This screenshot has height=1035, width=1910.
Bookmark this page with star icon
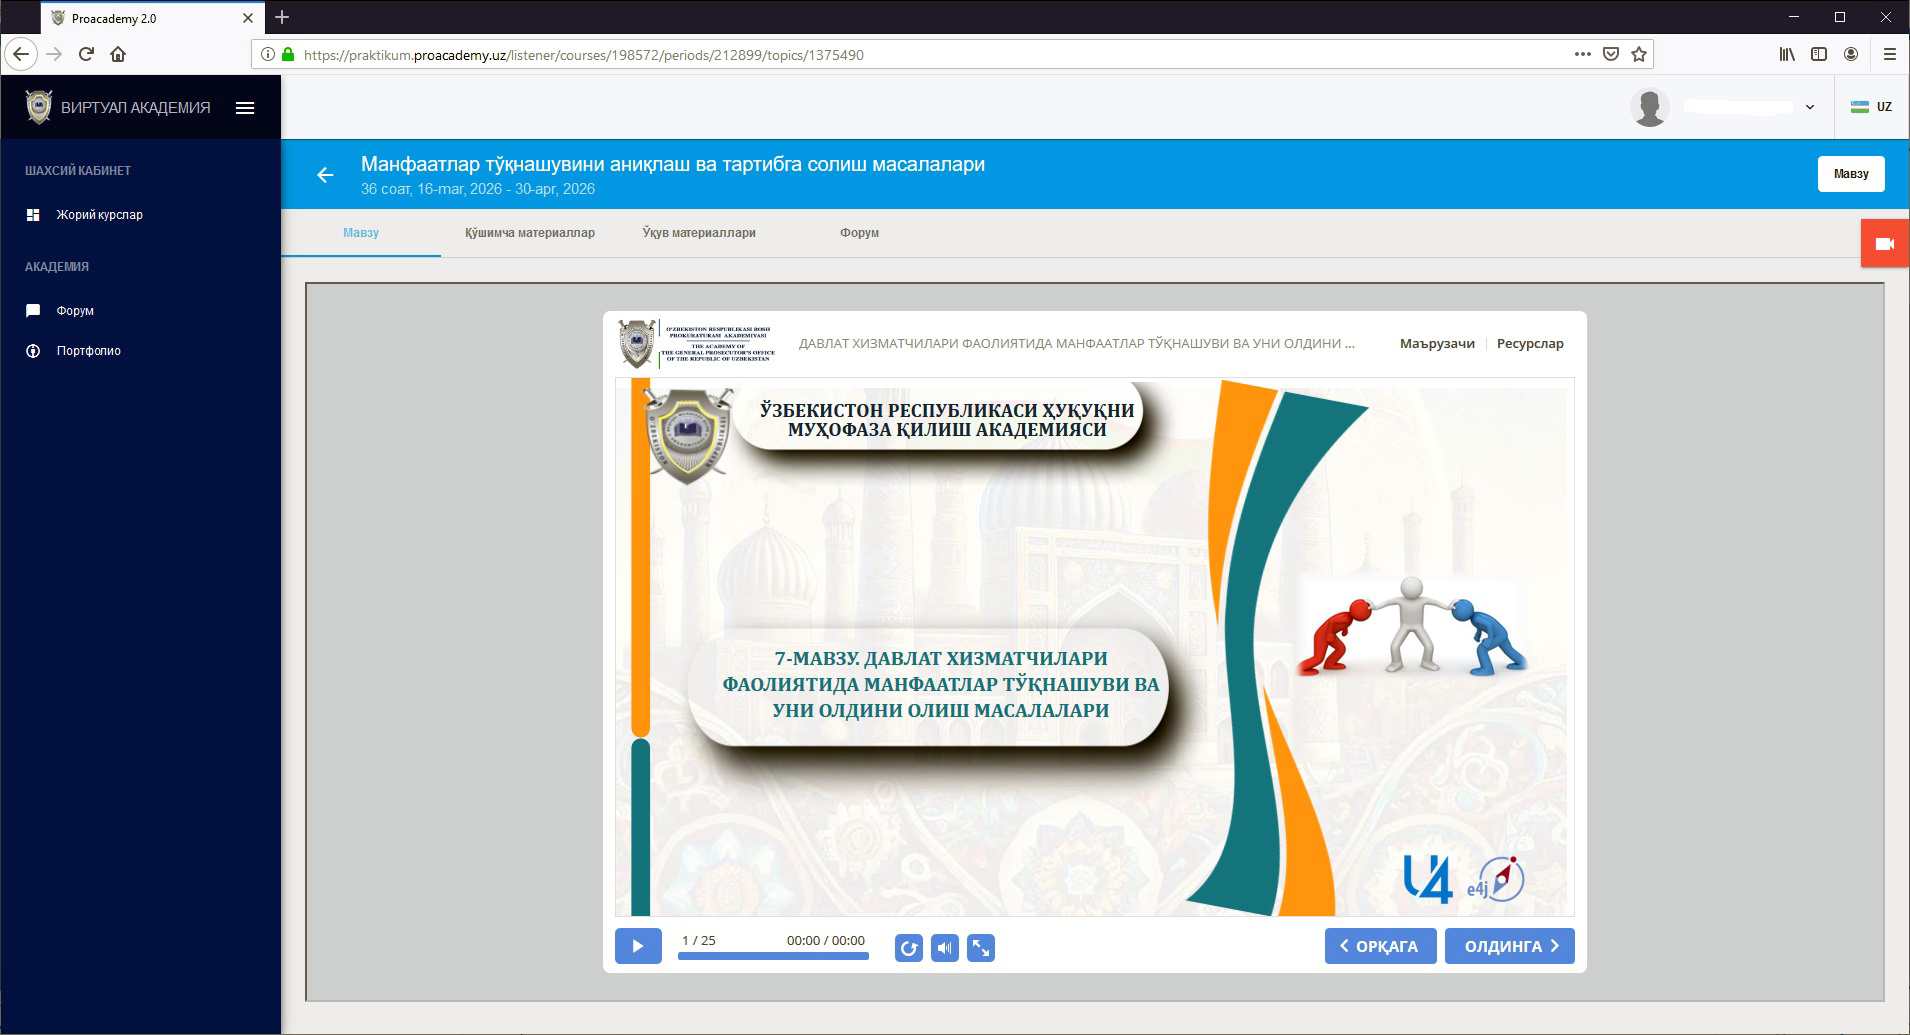click(1639, 54)
